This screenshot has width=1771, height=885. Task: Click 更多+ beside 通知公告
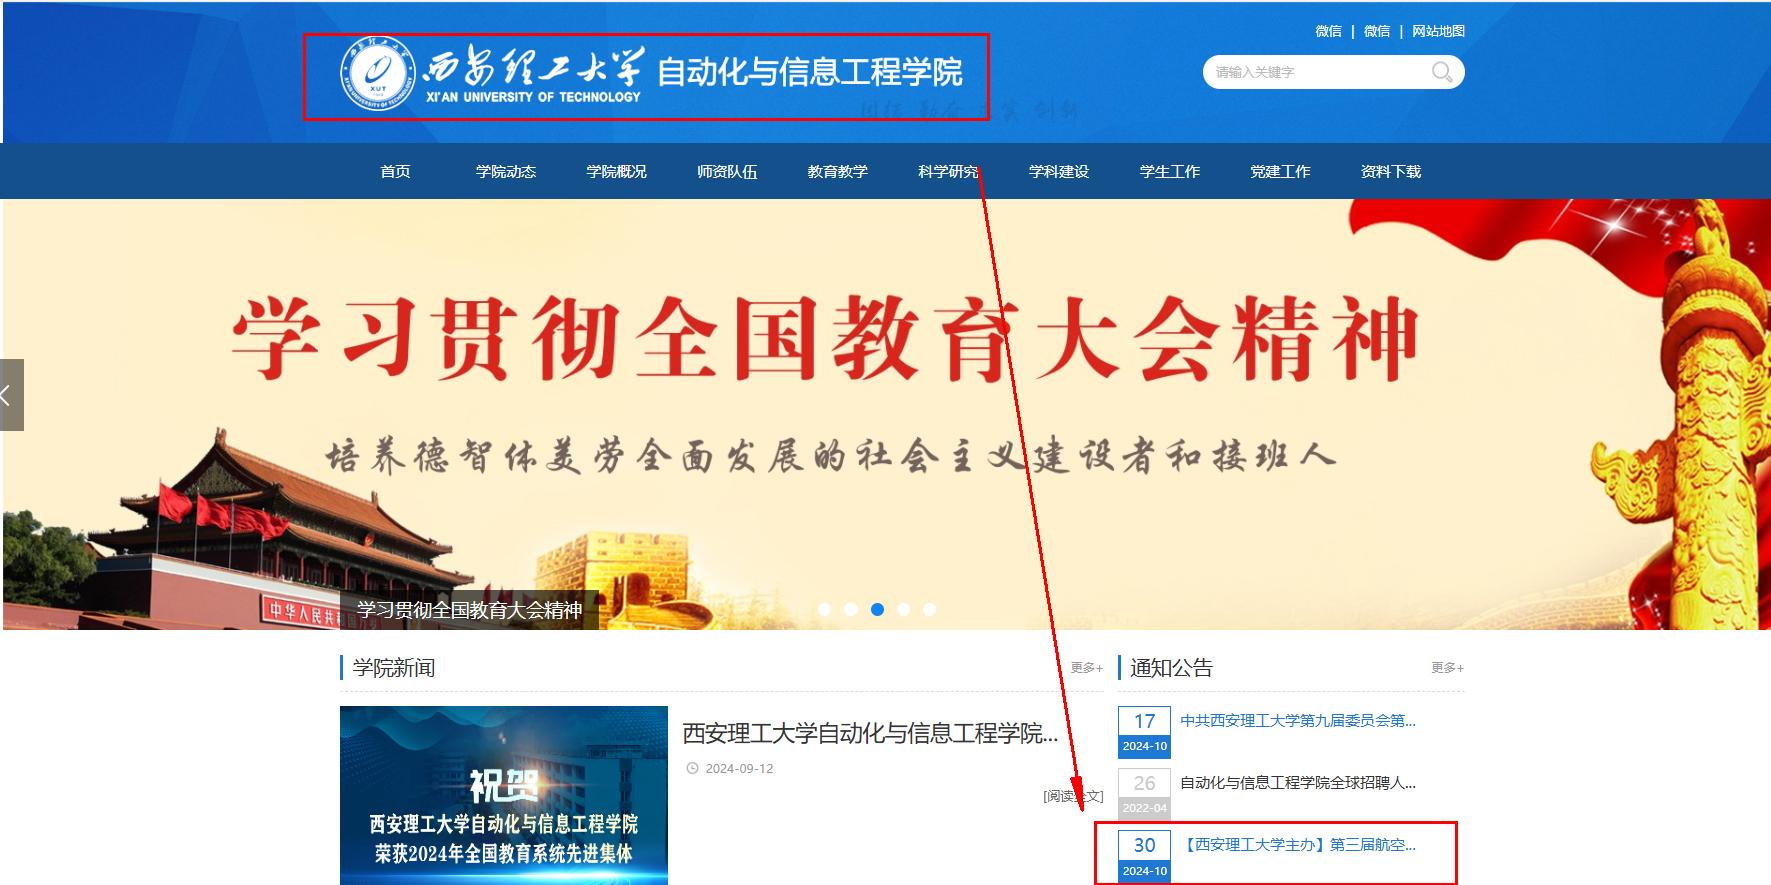(x=1447, y=668)
